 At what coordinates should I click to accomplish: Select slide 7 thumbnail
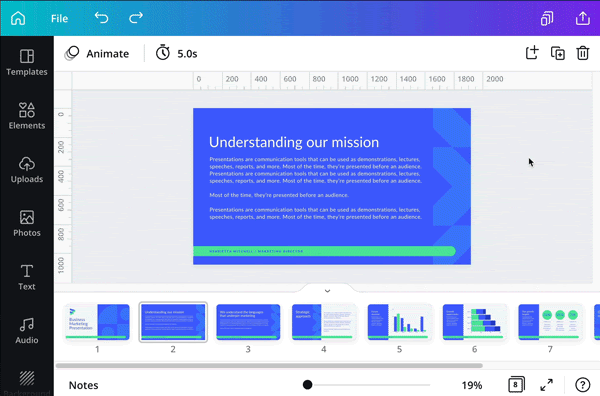click(550, 322)
